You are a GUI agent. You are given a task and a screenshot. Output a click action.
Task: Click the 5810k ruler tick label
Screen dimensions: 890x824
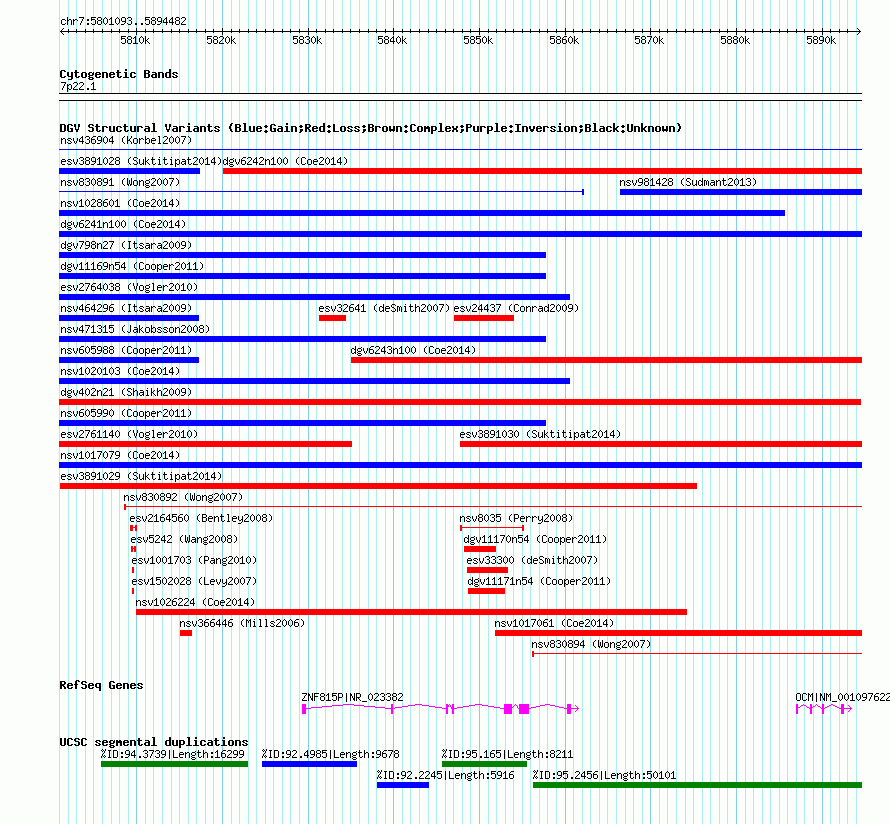click(x=135, y=40)
